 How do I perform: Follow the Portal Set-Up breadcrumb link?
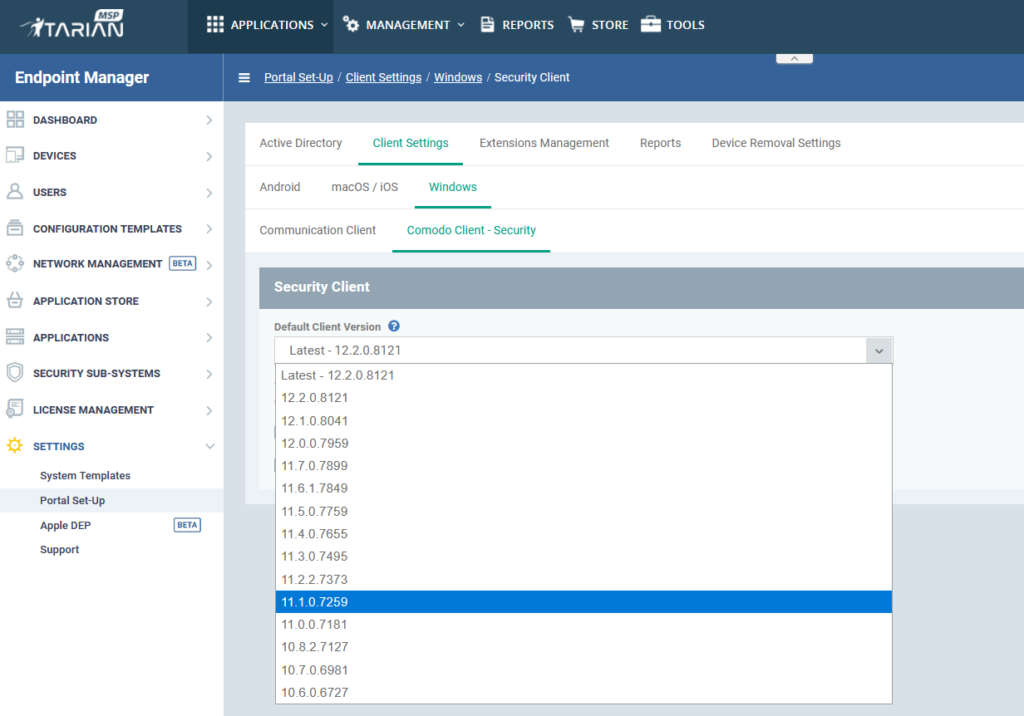tap(298, 77)
